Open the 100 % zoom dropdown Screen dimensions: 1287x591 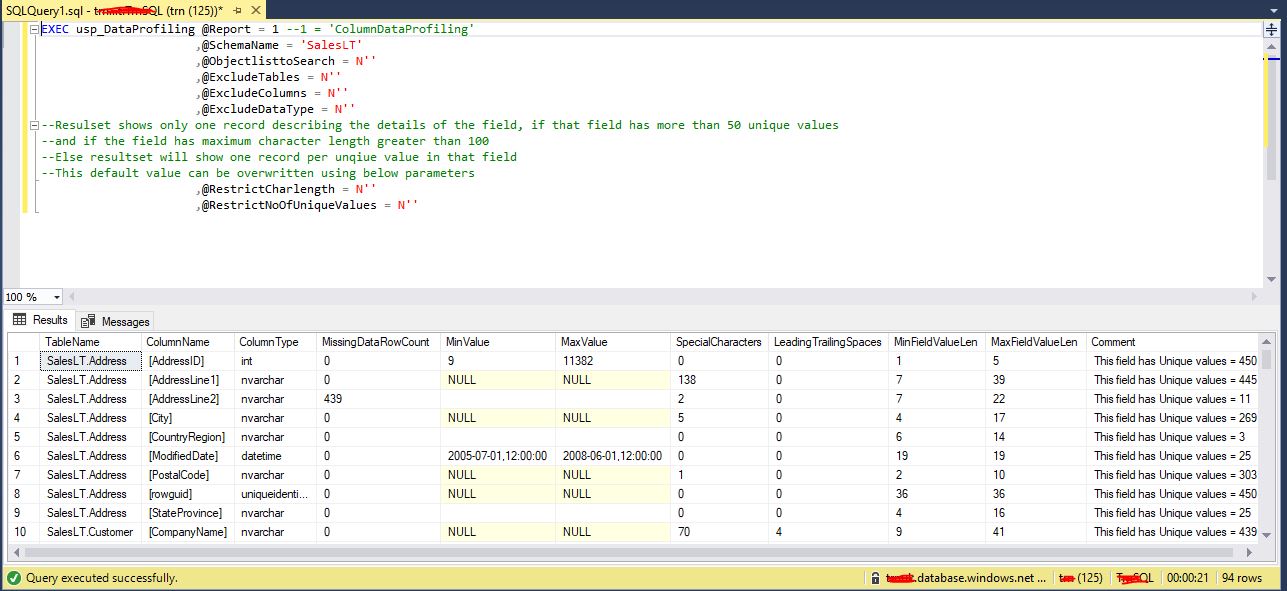click(57, 297)
